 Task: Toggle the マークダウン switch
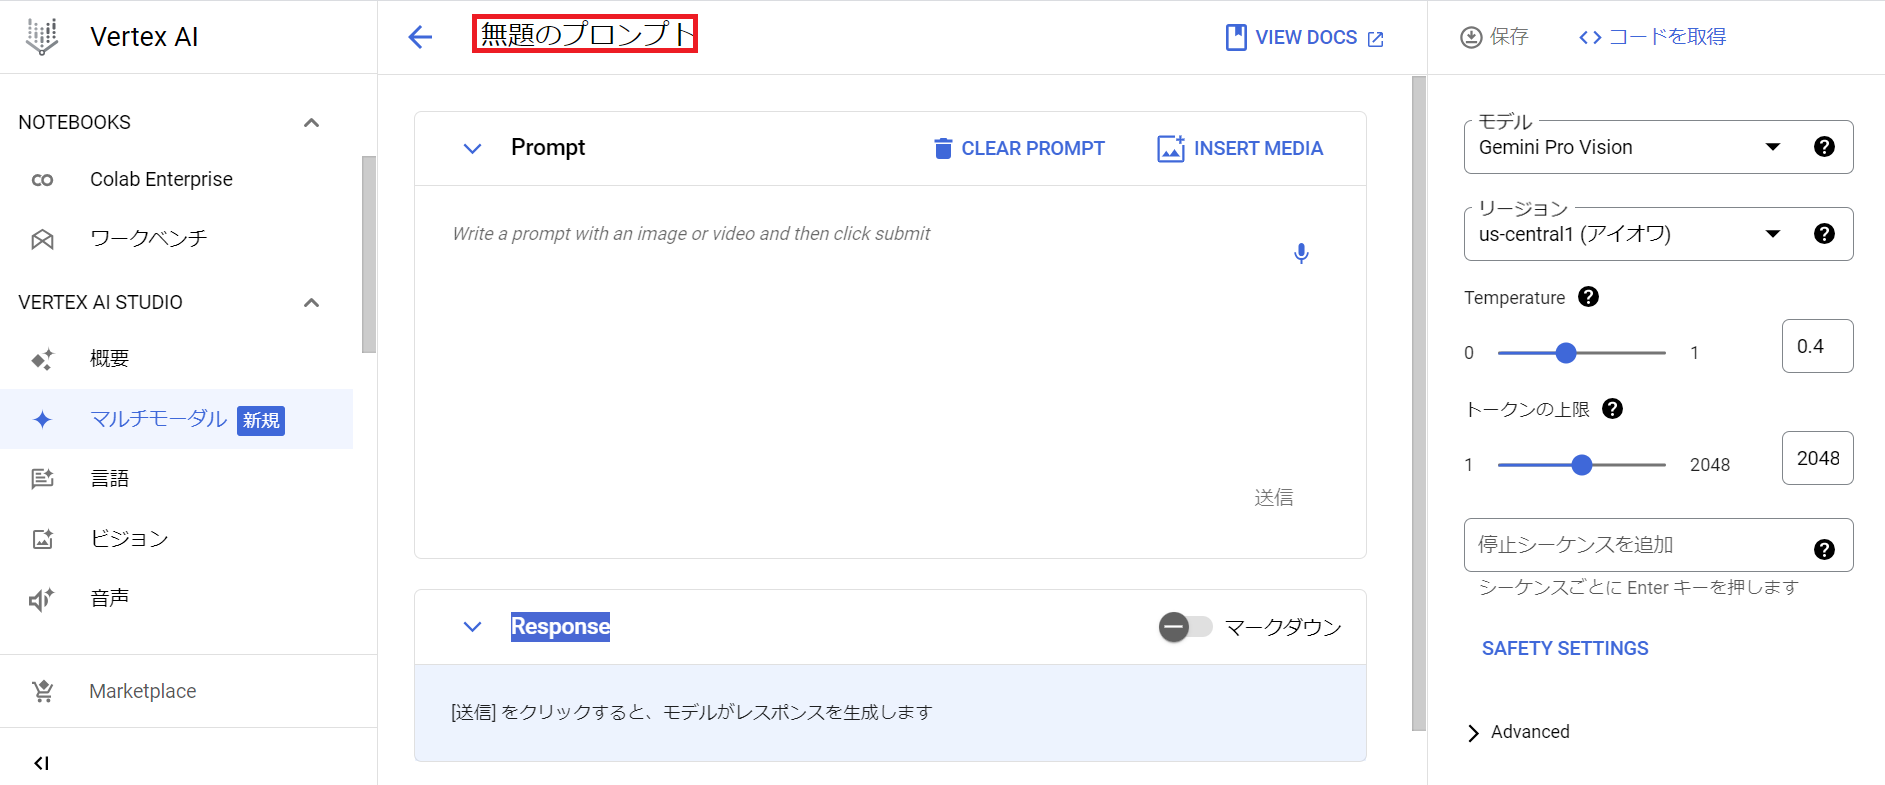(1185, 627)
